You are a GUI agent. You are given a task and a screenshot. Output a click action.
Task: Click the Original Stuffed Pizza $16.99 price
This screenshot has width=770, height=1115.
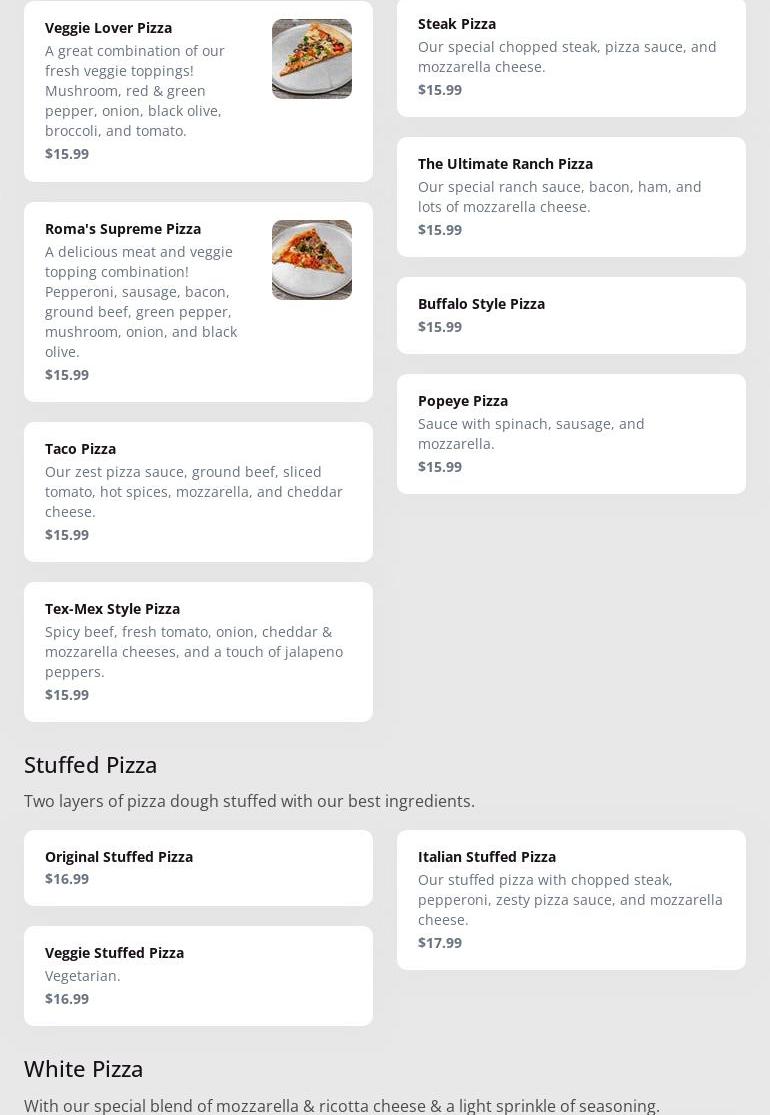point(67,879)
